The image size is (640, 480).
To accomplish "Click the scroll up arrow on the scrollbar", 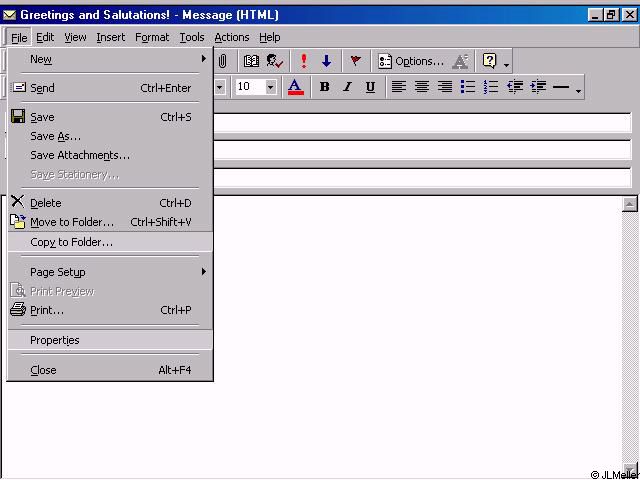I will [x=629, y=204].
